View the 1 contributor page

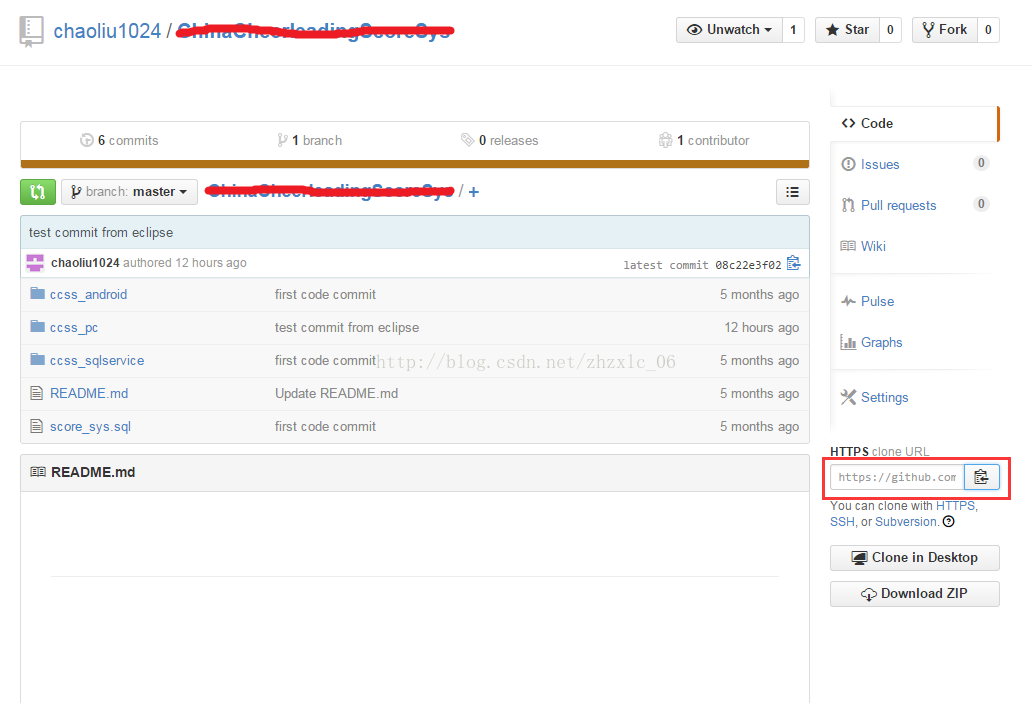tap(704, 140)
